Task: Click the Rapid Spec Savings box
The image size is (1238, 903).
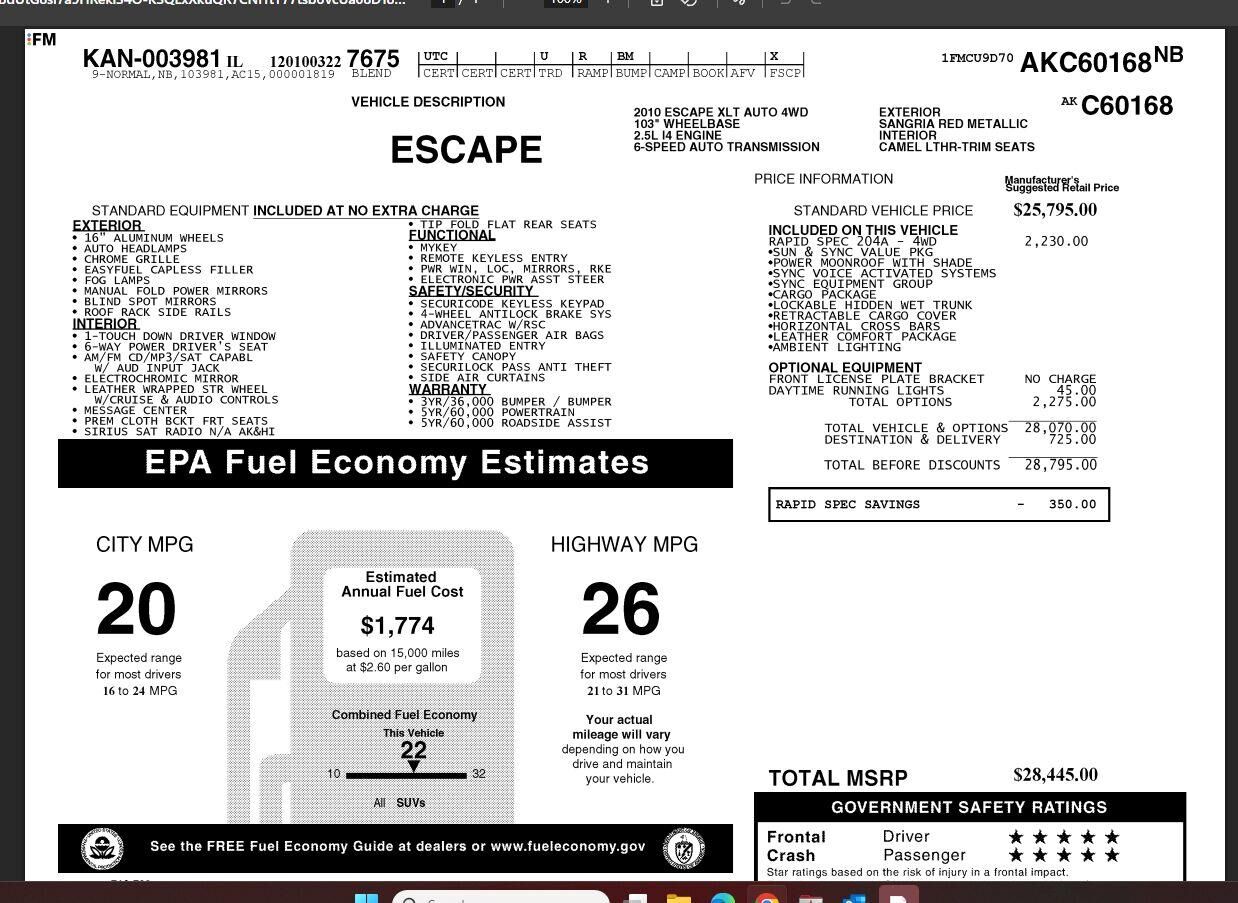Action: [x=939, y=504]
